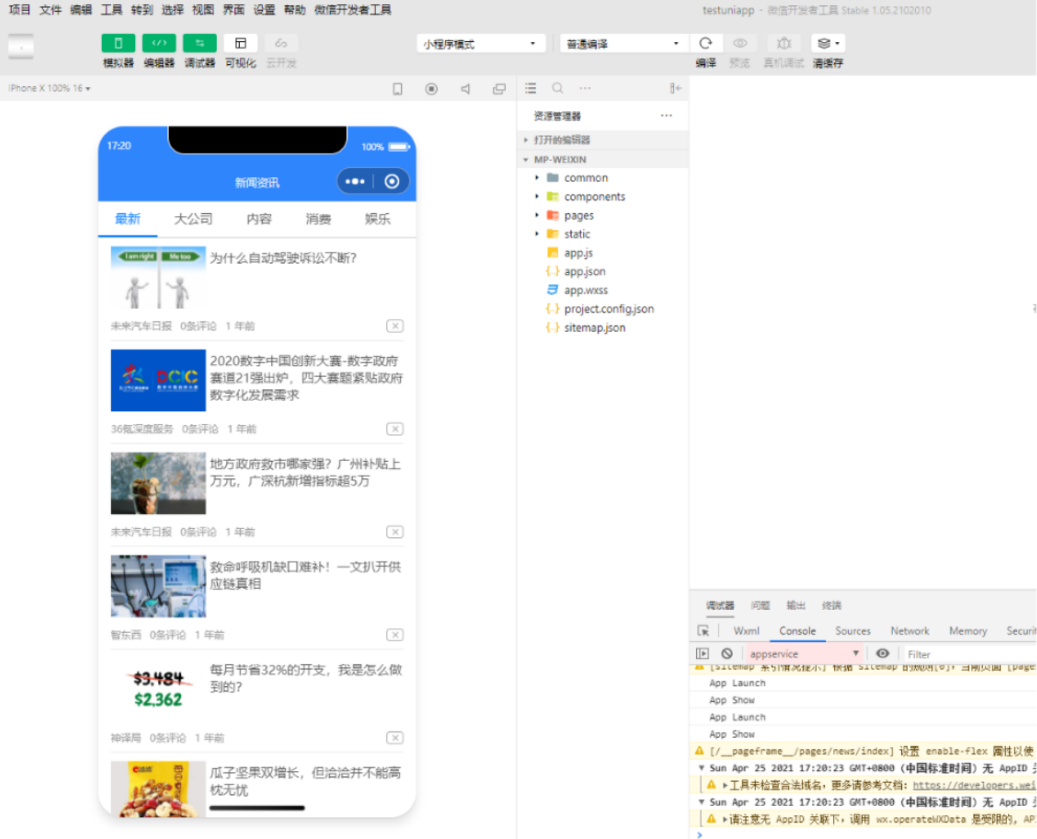1037x839 pixels.
Task: Toggle the simulator (模拟器) panel button
Action: pyautogui.click(x=118, y=44)
